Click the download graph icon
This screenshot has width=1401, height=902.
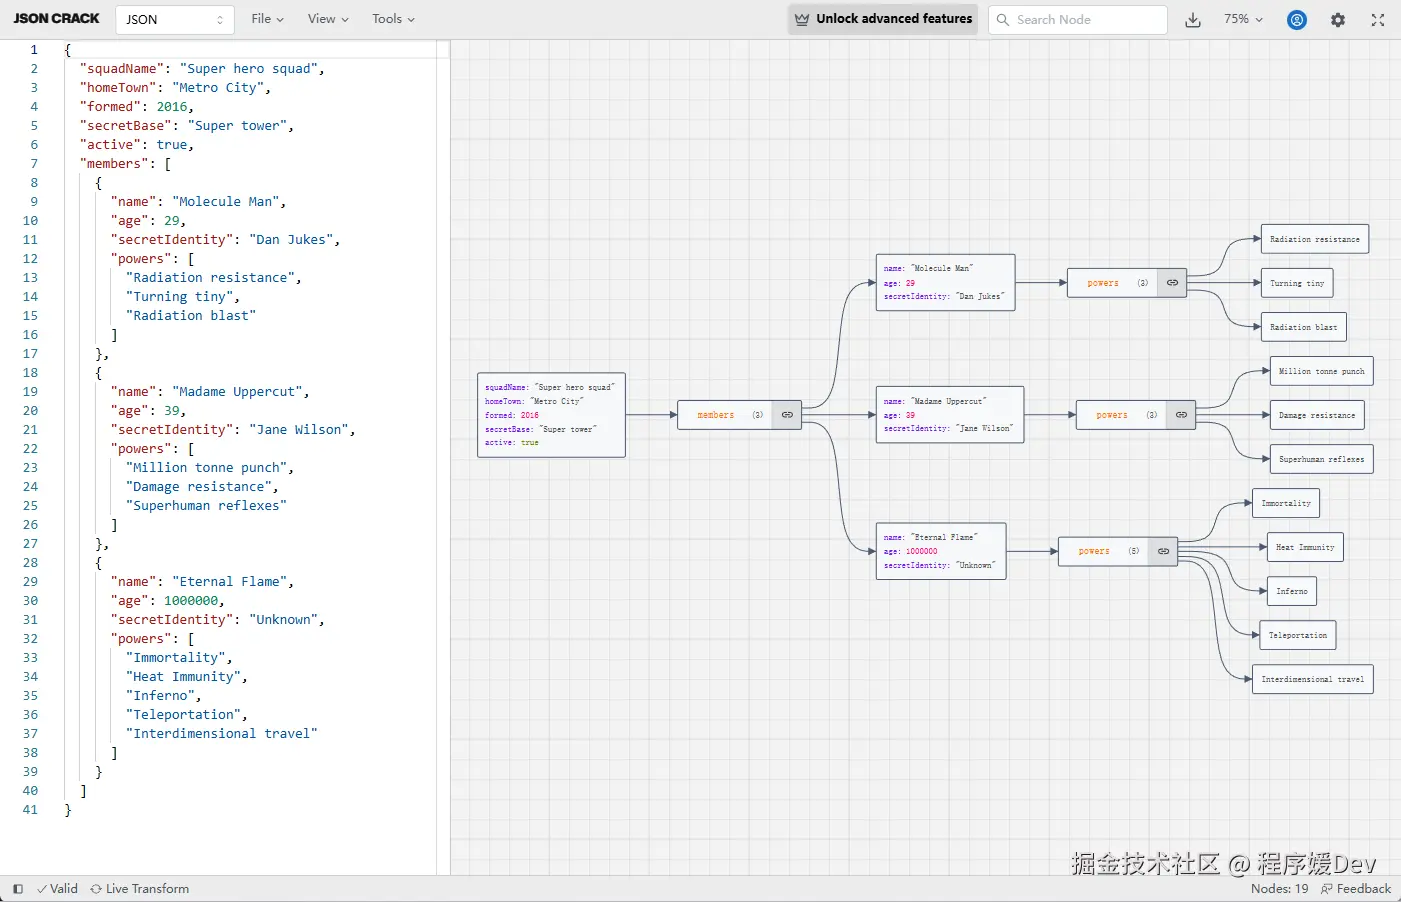[1193, 20]
